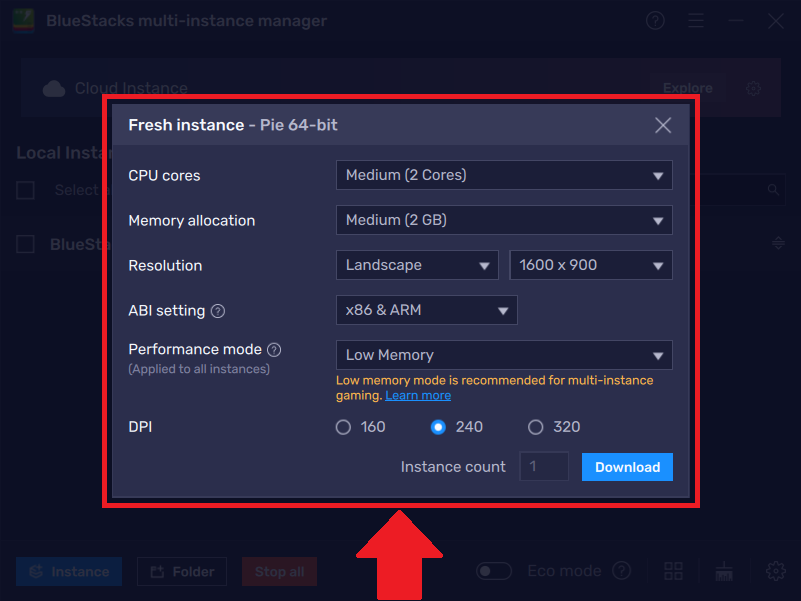Click the instance search field
The height and width of the screenshot is (601, 801).
737,190
